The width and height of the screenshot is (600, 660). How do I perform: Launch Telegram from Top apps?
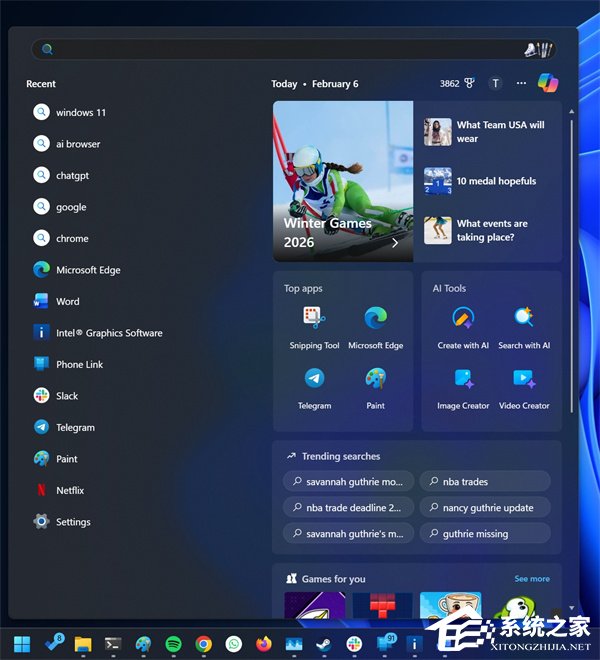[x=314, y=389]
